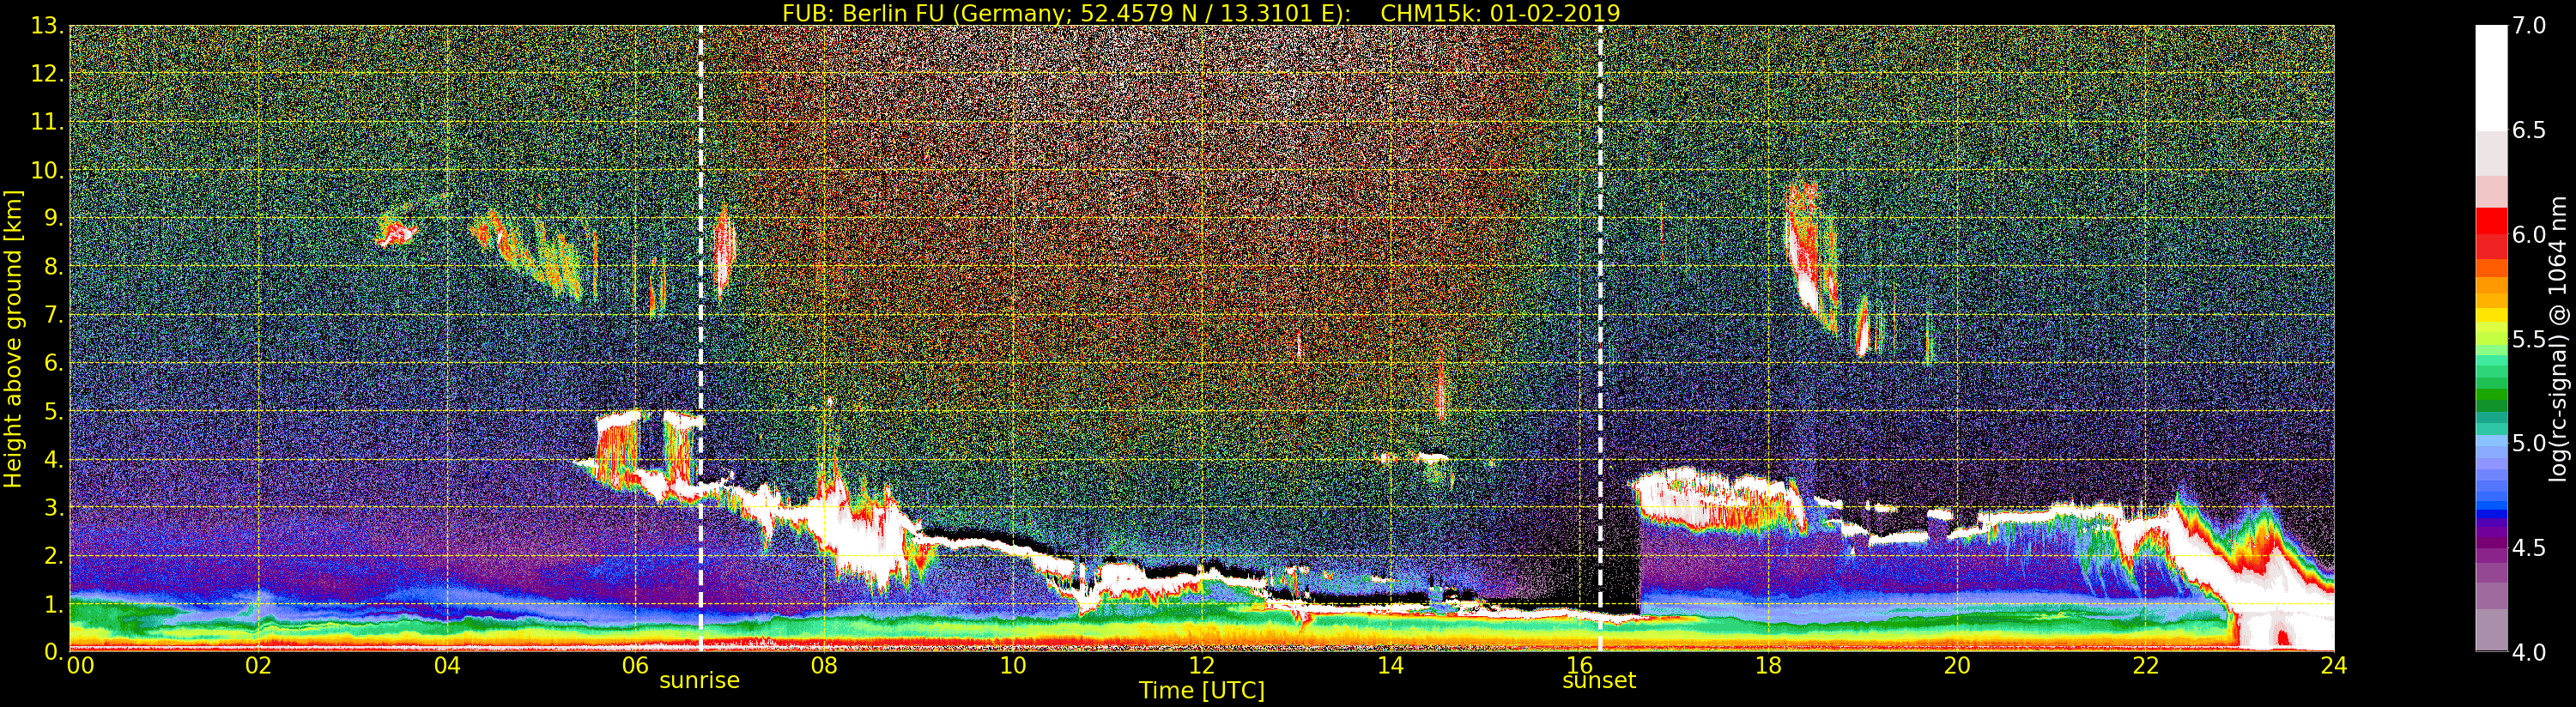
Task: Click the '9.' height axis tick
Action: pyautogui.click(x=54, y=218)
